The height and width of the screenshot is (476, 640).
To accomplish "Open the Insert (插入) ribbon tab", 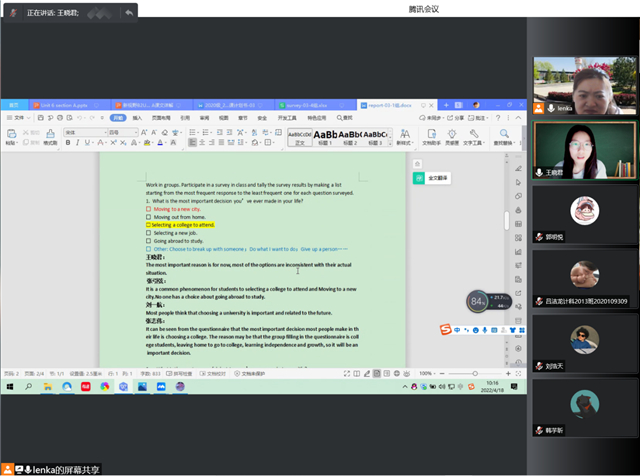I will tap(137, 118).
